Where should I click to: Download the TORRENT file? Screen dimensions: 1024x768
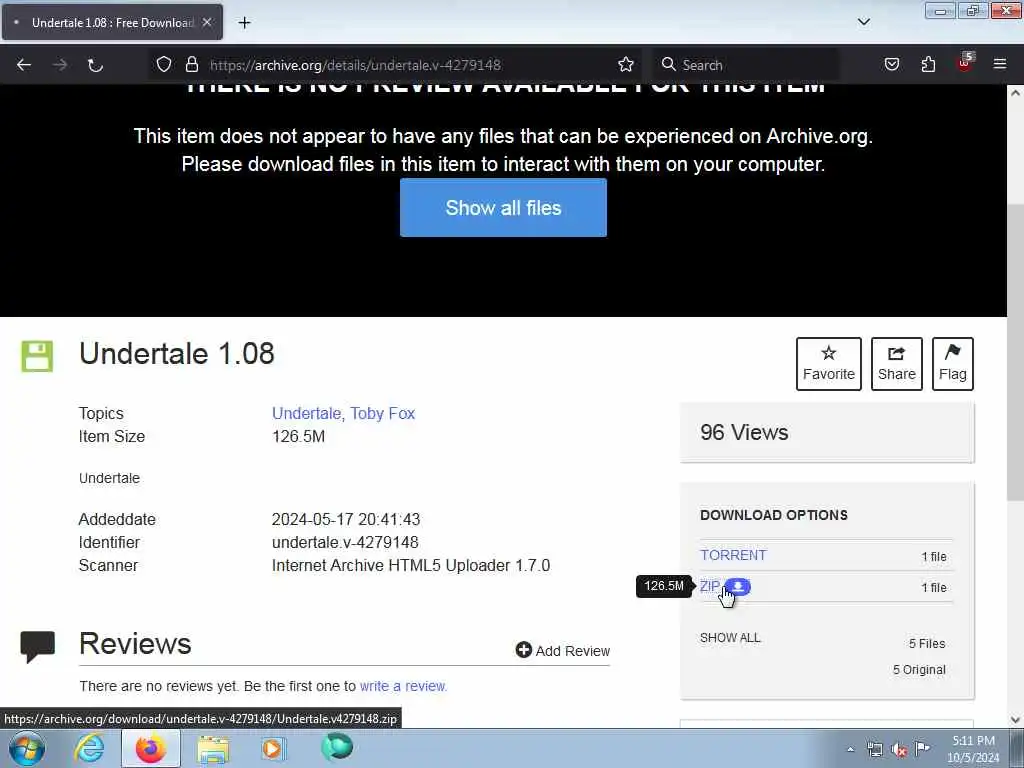(733, 555)
